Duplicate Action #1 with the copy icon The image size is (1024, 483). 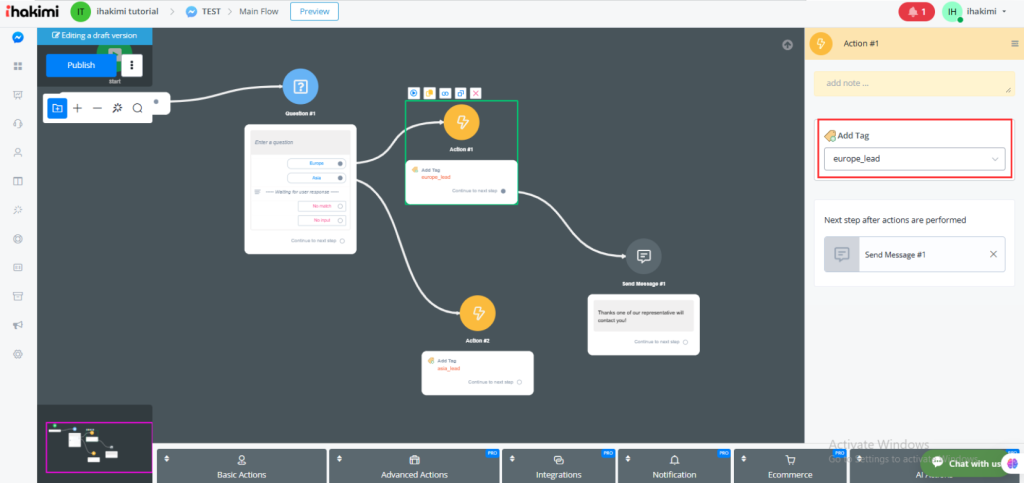tap(460, 93)
